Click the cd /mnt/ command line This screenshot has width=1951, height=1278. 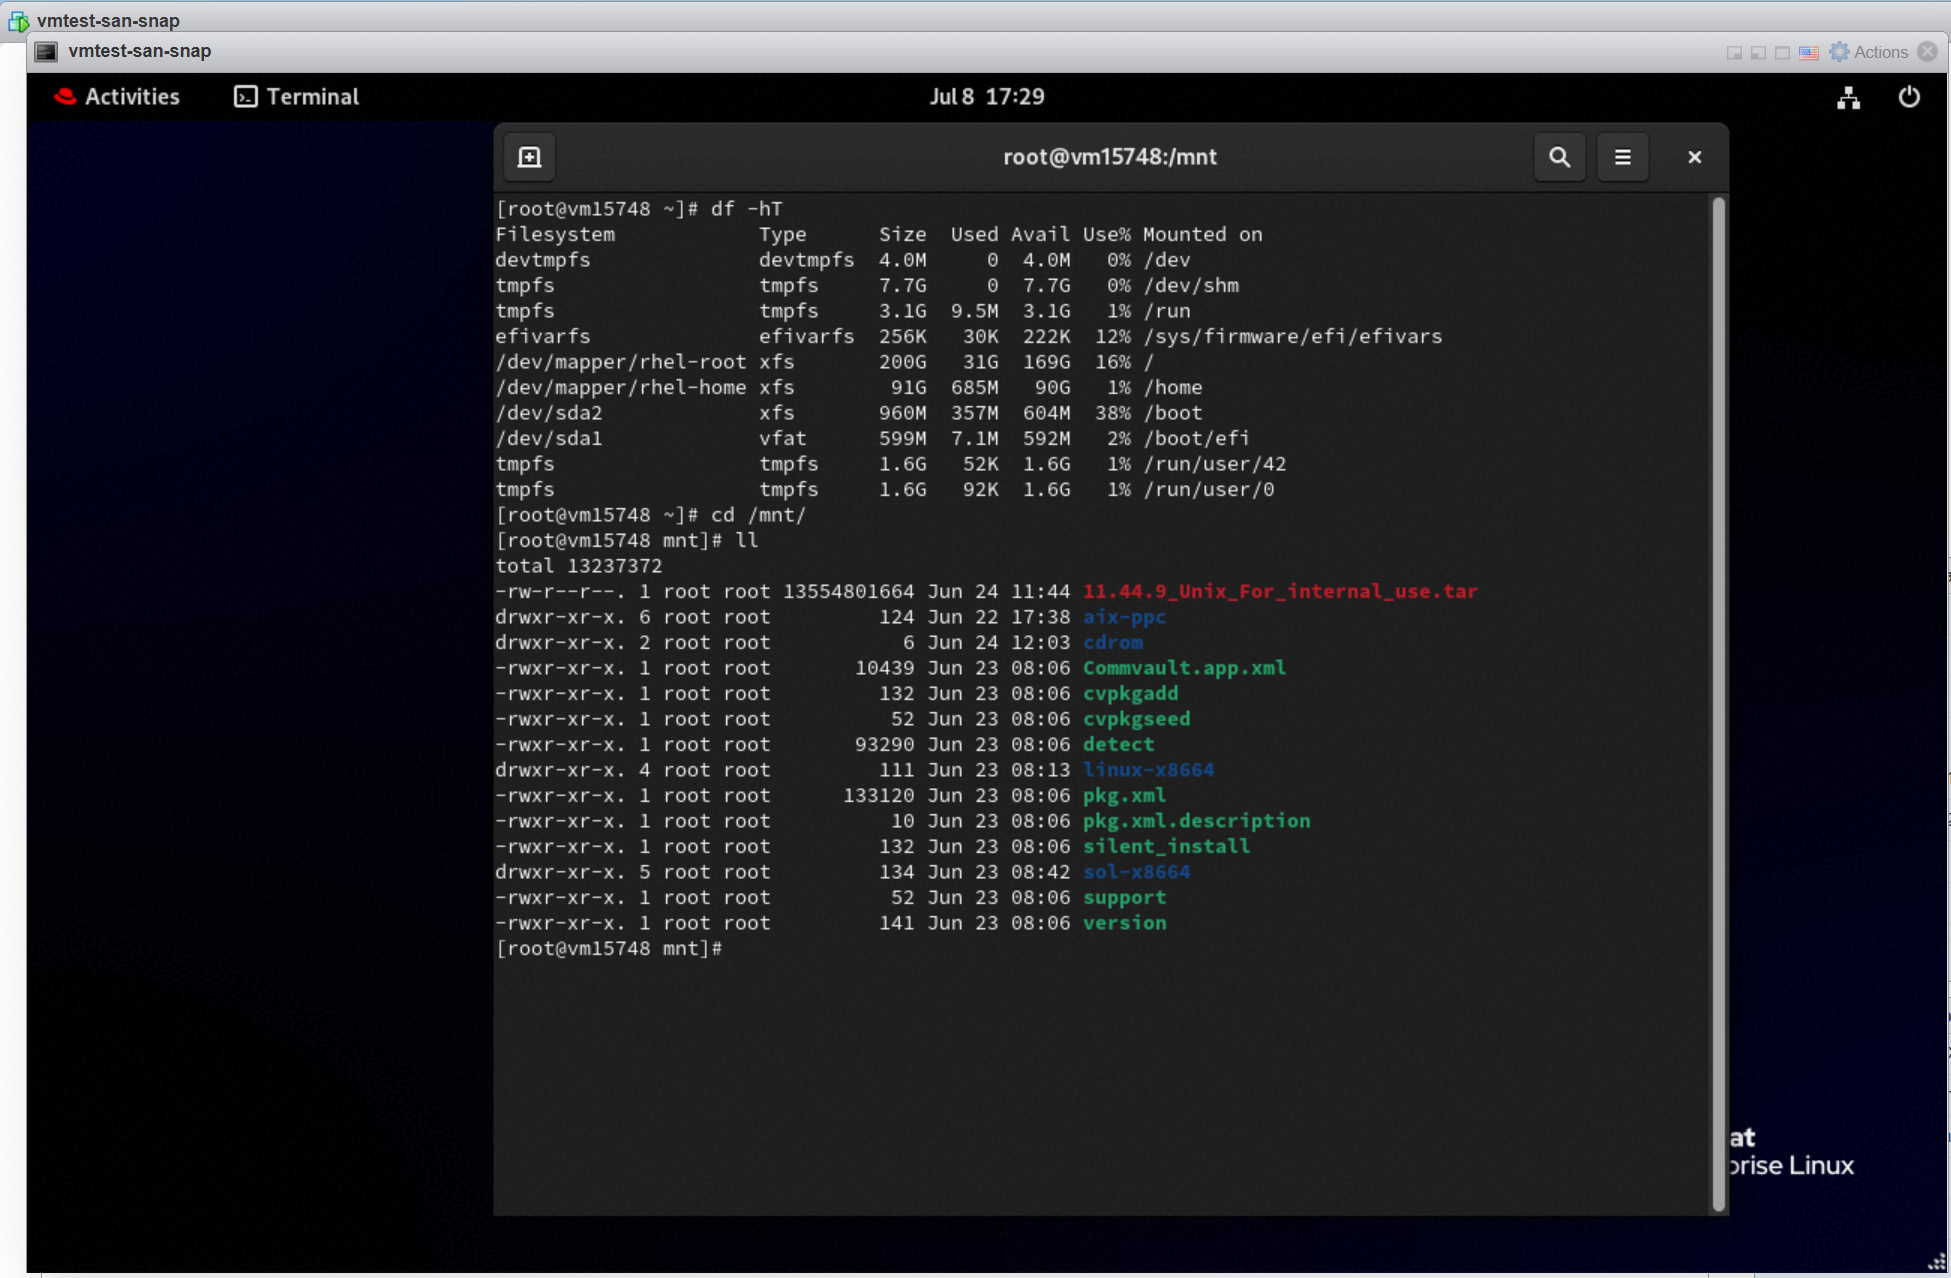click(650, 515)
